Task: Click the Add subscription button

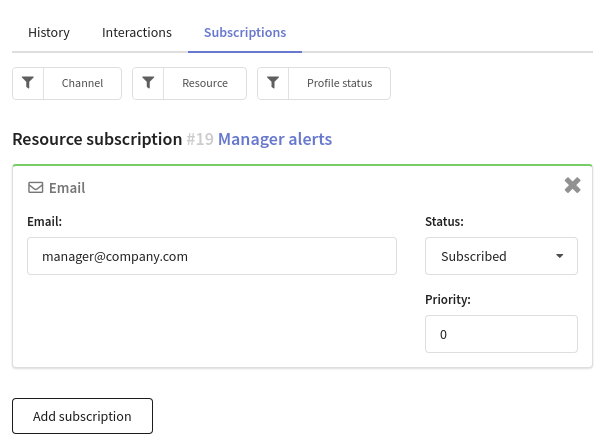Action: [82, 416]
